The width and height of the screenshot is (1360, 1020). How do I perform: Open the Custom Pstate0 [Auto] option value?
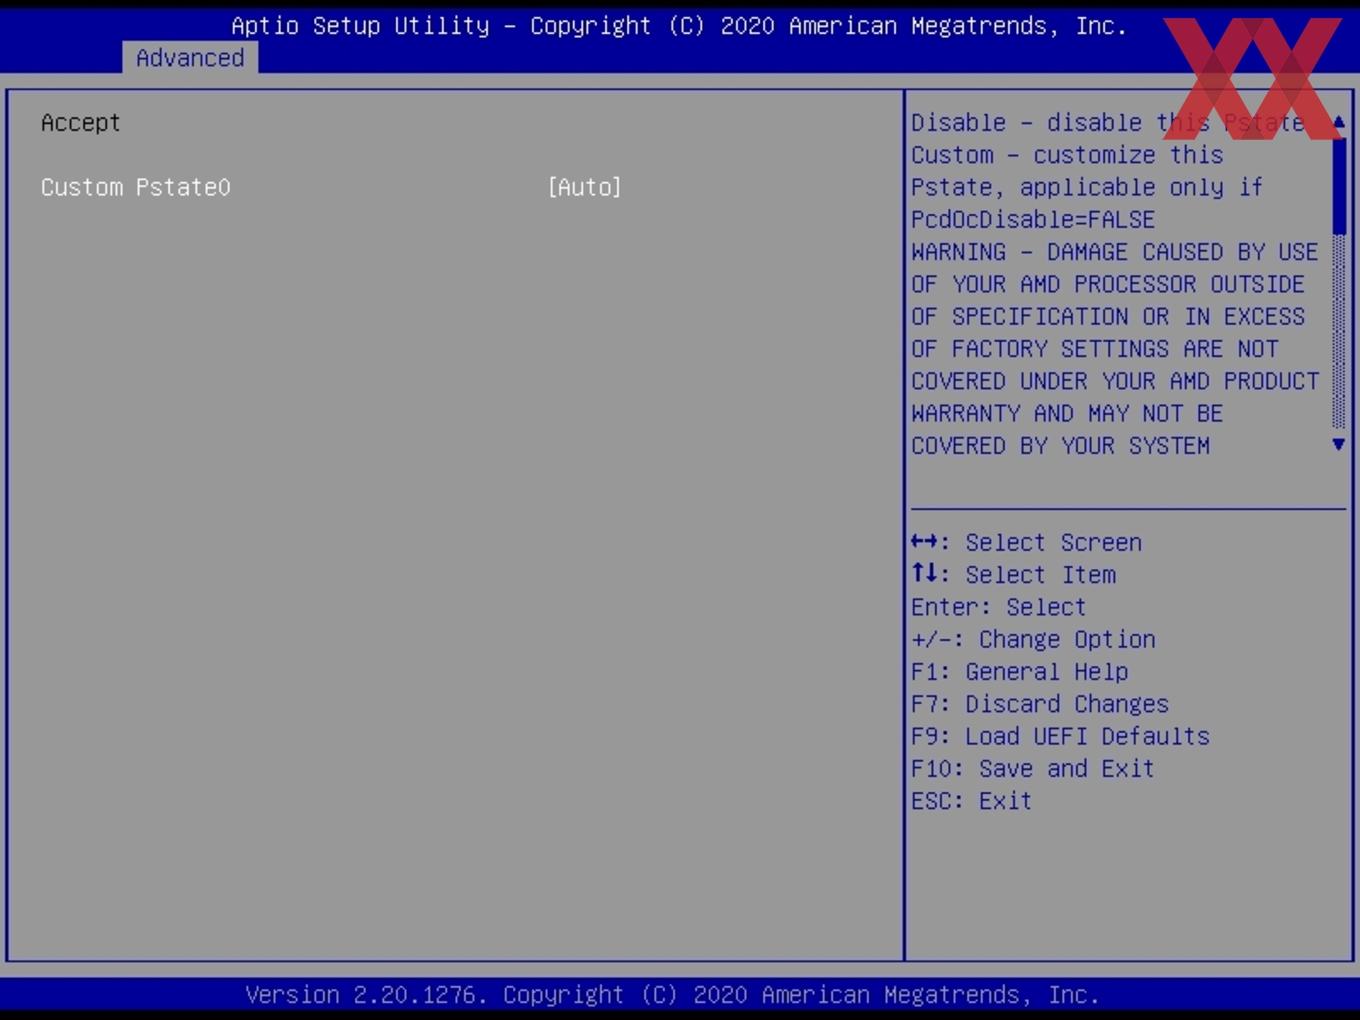[x=585, y=188]
